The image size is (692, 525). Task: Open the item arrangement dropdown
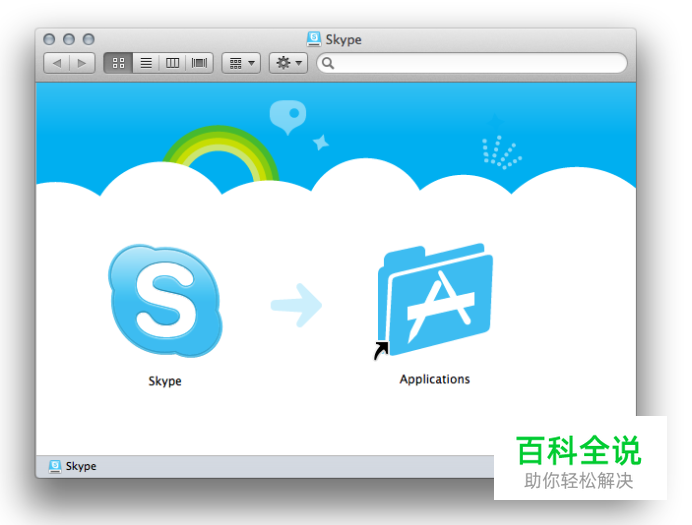(x=241, y=63)
